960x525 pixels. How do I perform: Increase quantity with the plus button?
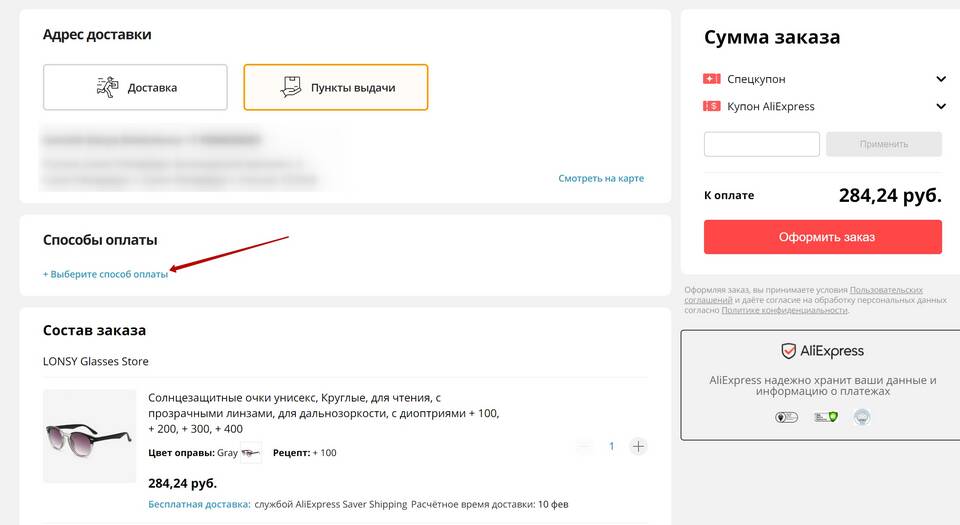pos(638,447)
